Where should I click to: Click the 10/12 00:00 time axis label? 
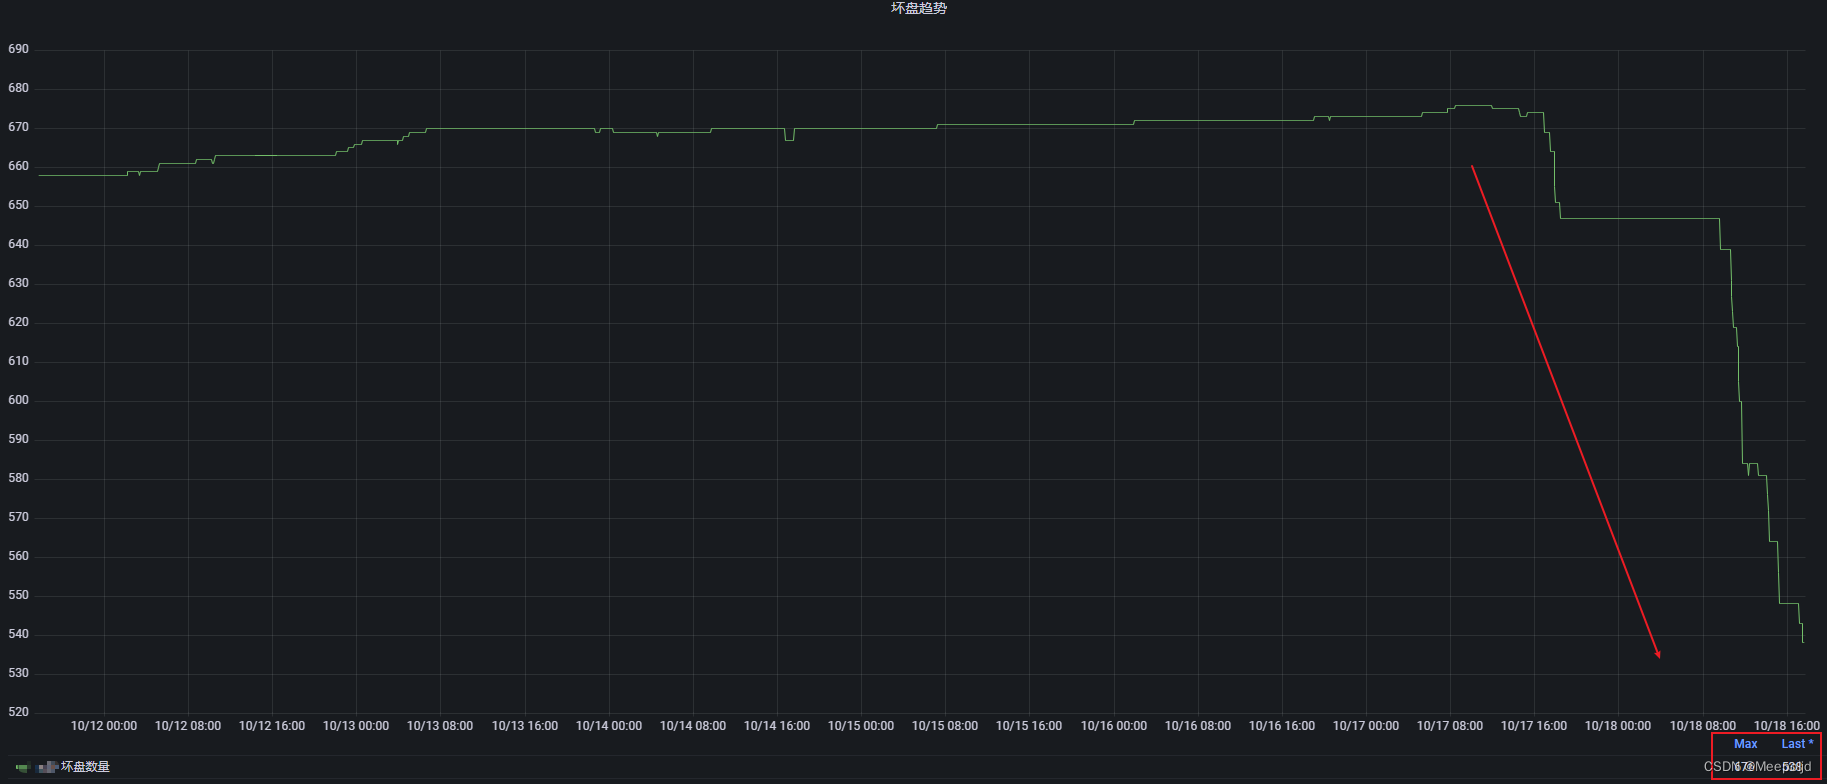pos(104,726)
